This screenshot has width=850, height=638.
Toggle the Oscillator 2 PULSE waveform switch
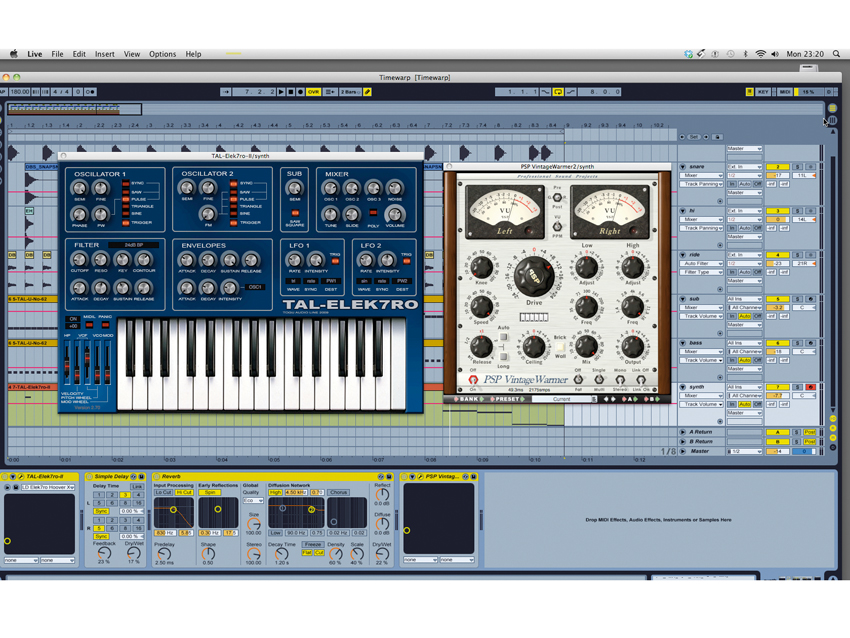point(234,199)
